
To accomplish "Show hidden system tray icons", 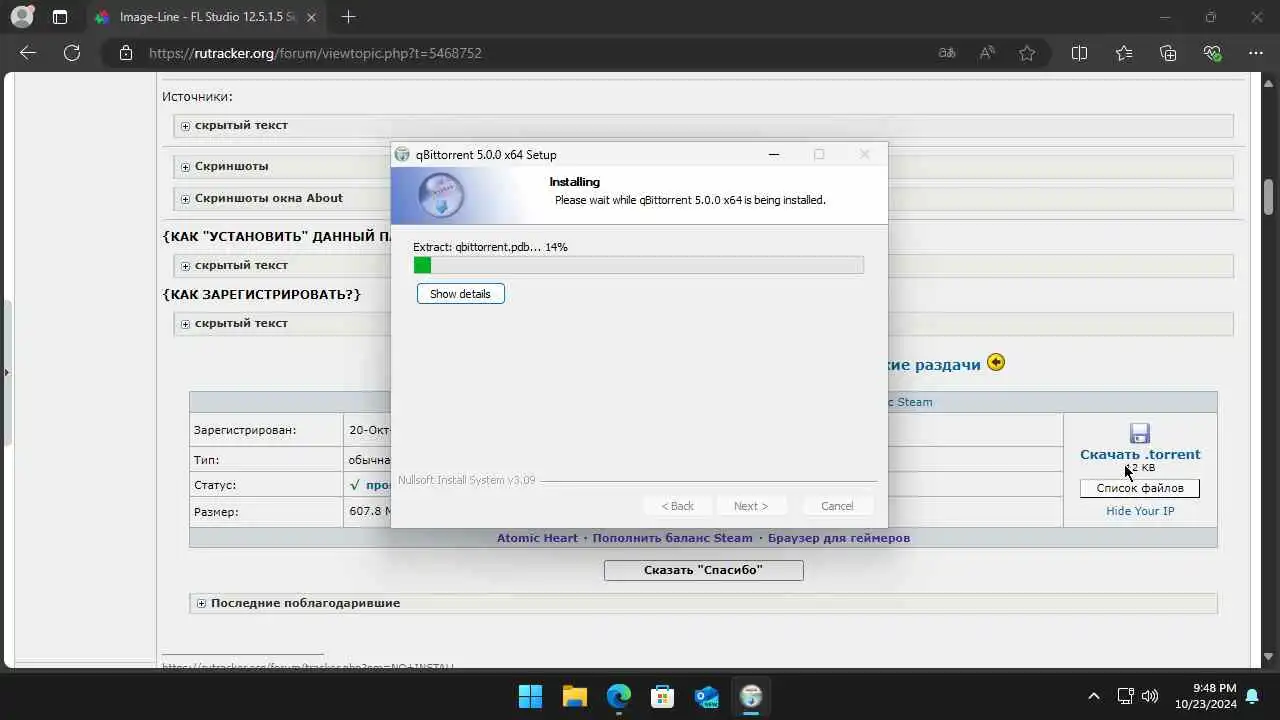I will pos(1094,696).
